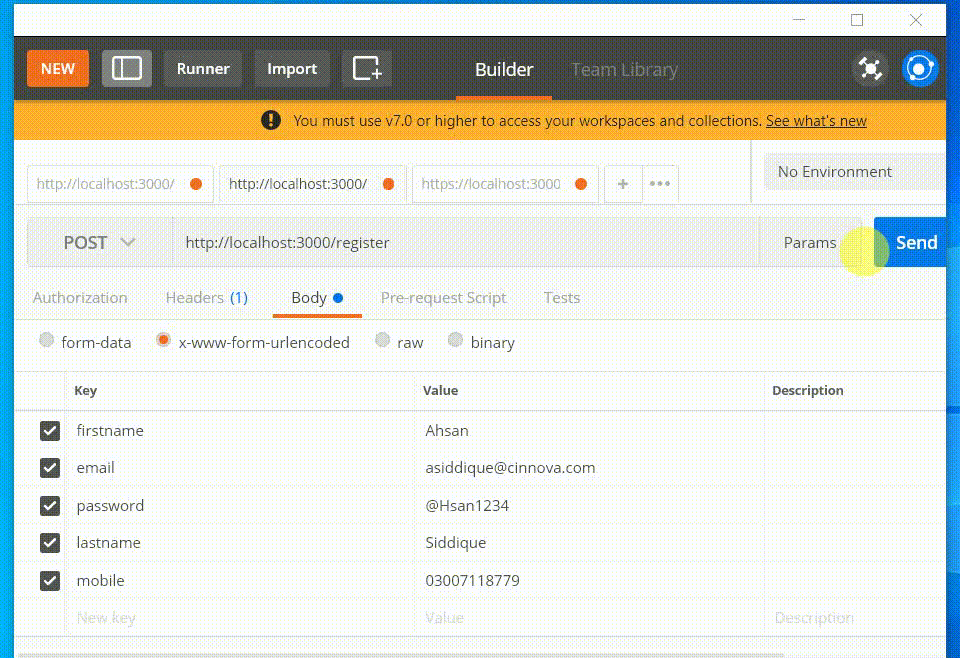
Task: Uncheck the firstname parameter row
Action: coord(50,430)
